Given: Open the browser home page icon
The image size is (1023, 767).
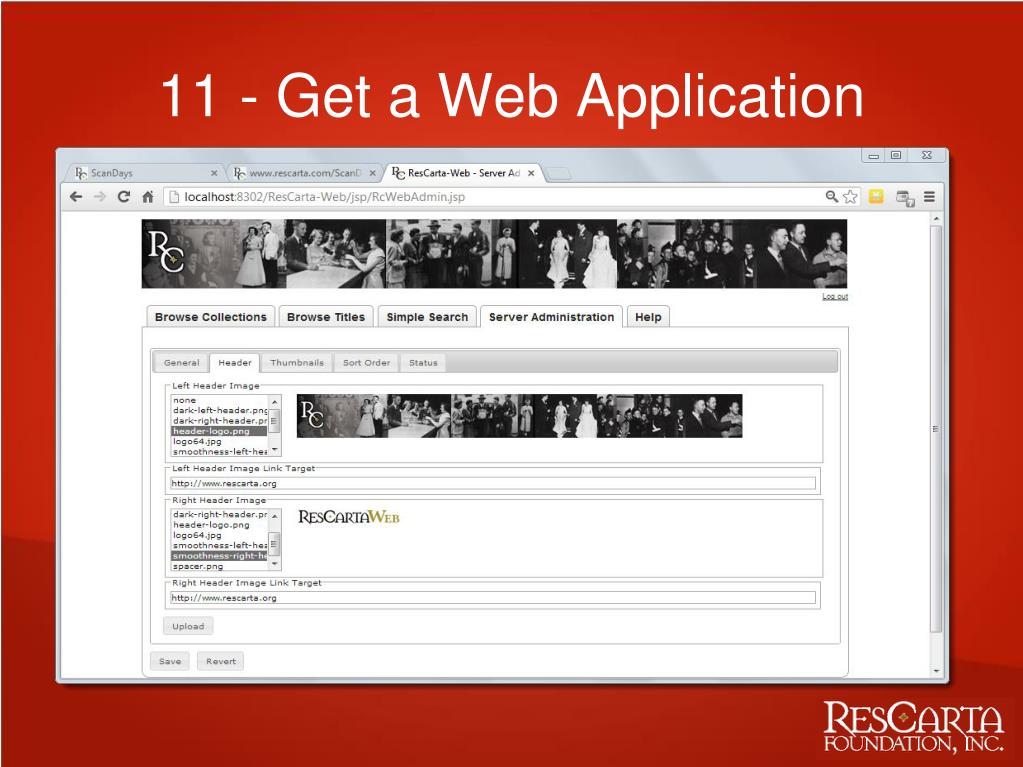Looking at the screenshot, I should pyautogui.click(x=148, y=196).
